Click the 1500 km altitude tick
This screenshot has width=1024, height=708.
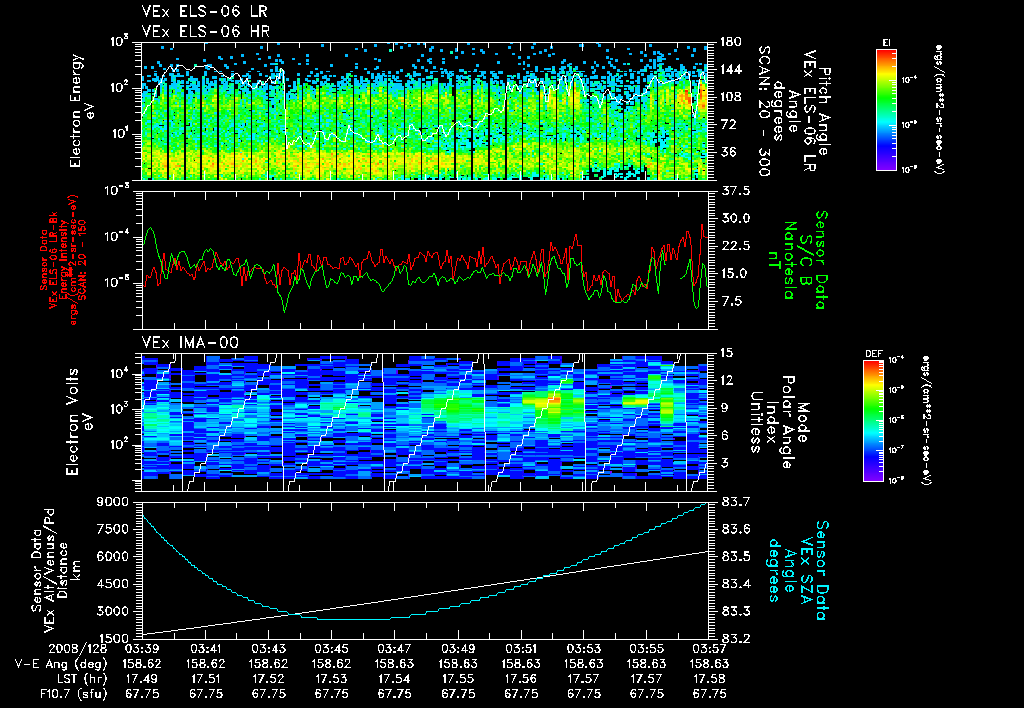[115, 638]
